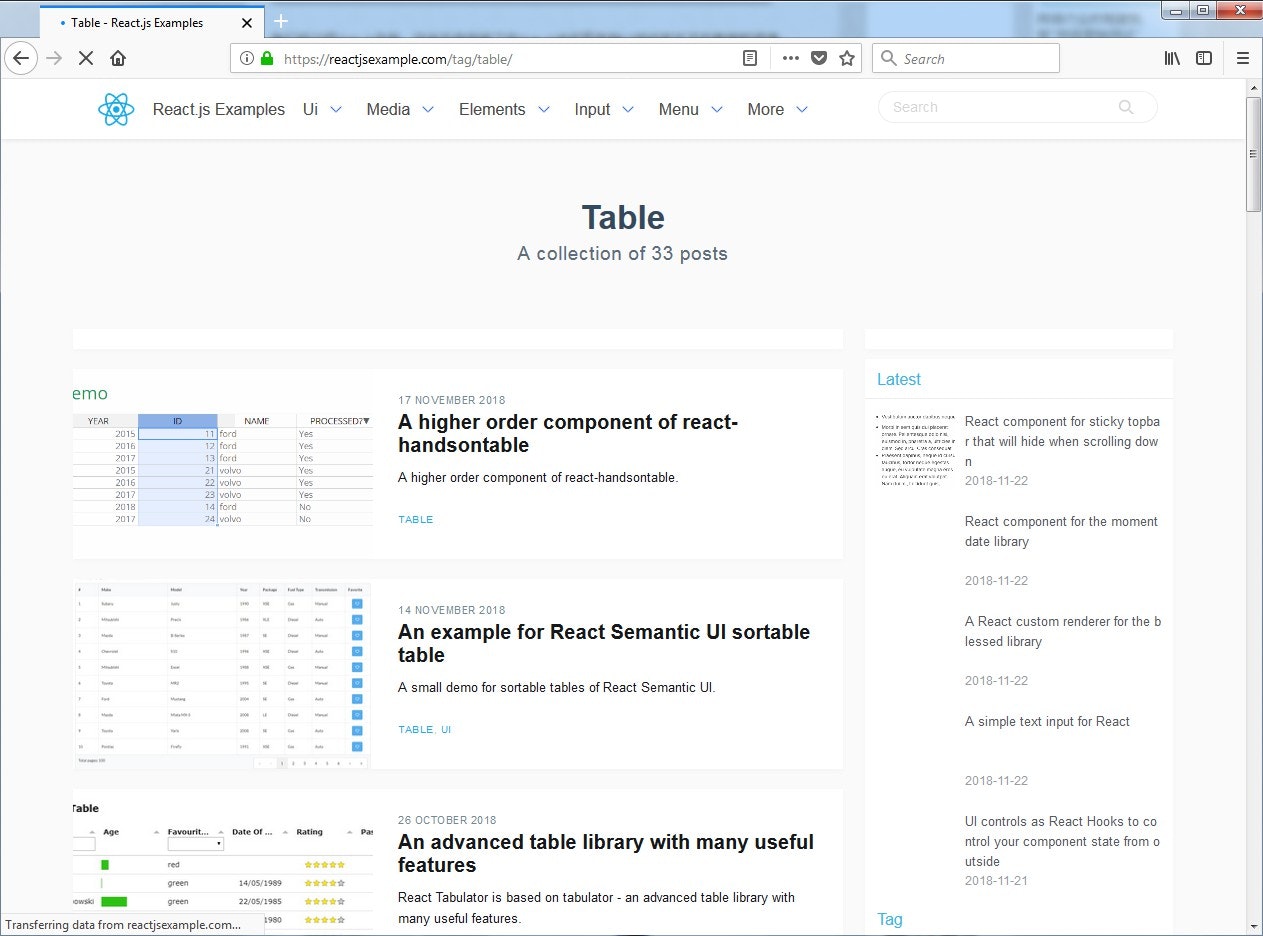1263x936 pixels.
Task: Toggle reader view in address bar
Action: click(750, 58)
